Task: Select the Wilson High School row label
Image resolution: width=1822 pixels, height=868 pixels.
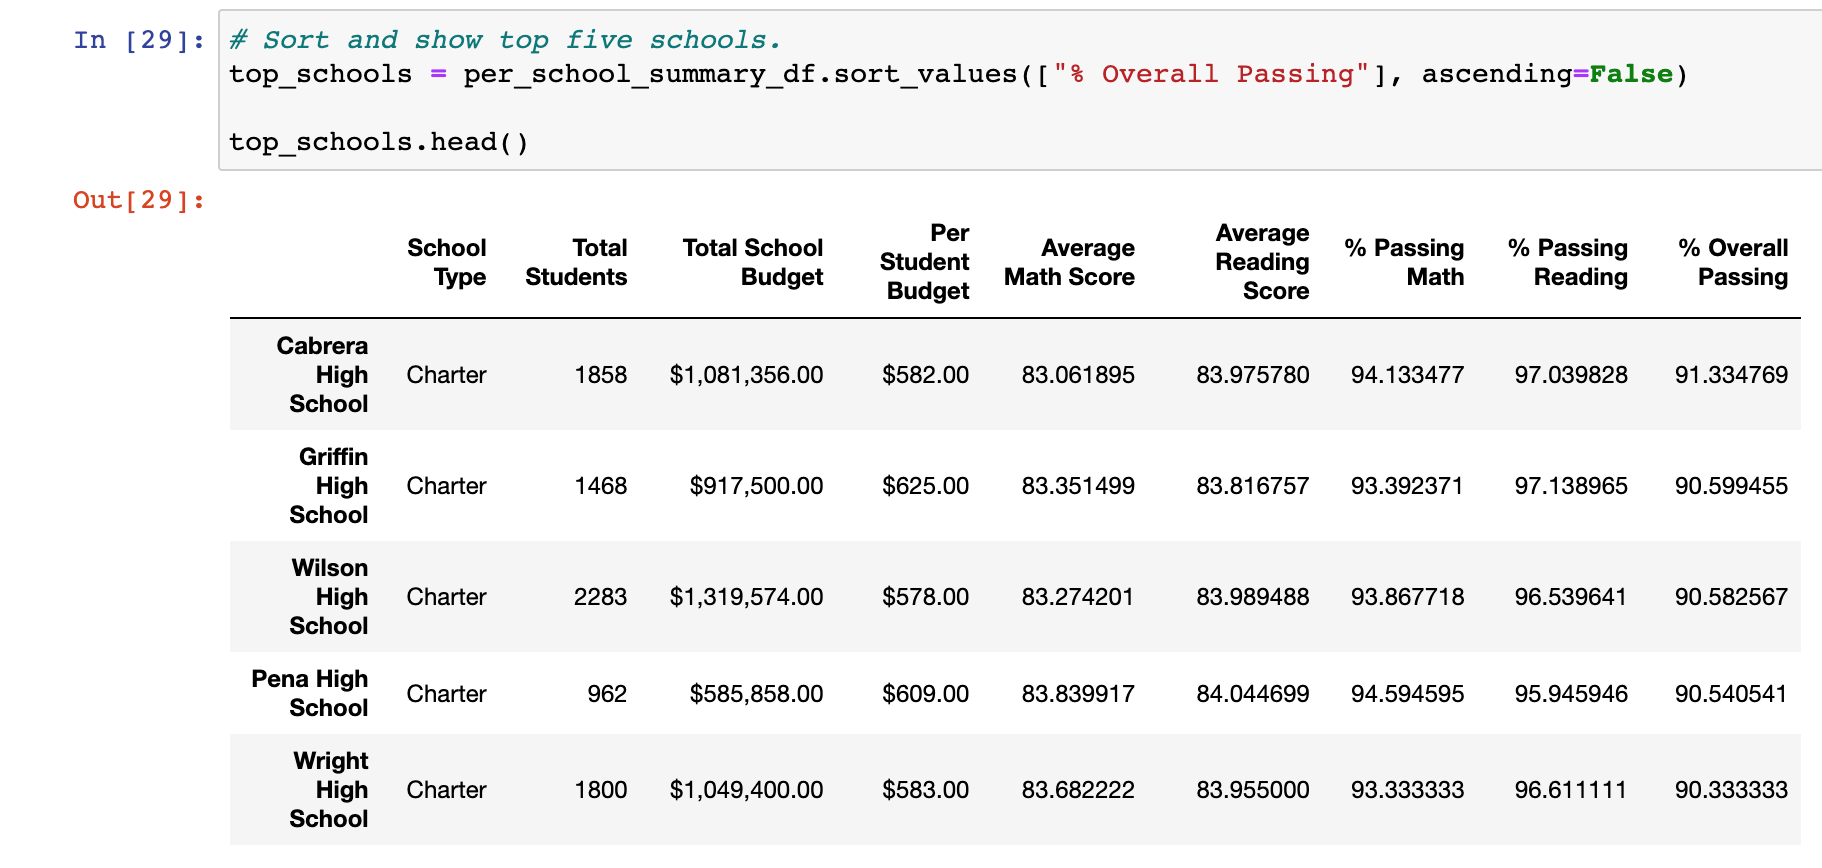Action: 328,597
